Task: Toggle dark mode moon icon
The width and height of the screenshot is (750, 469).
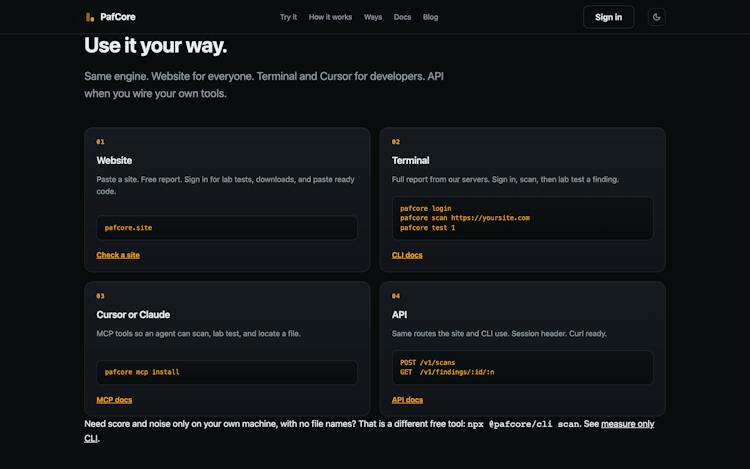Action: coord(656,17)
